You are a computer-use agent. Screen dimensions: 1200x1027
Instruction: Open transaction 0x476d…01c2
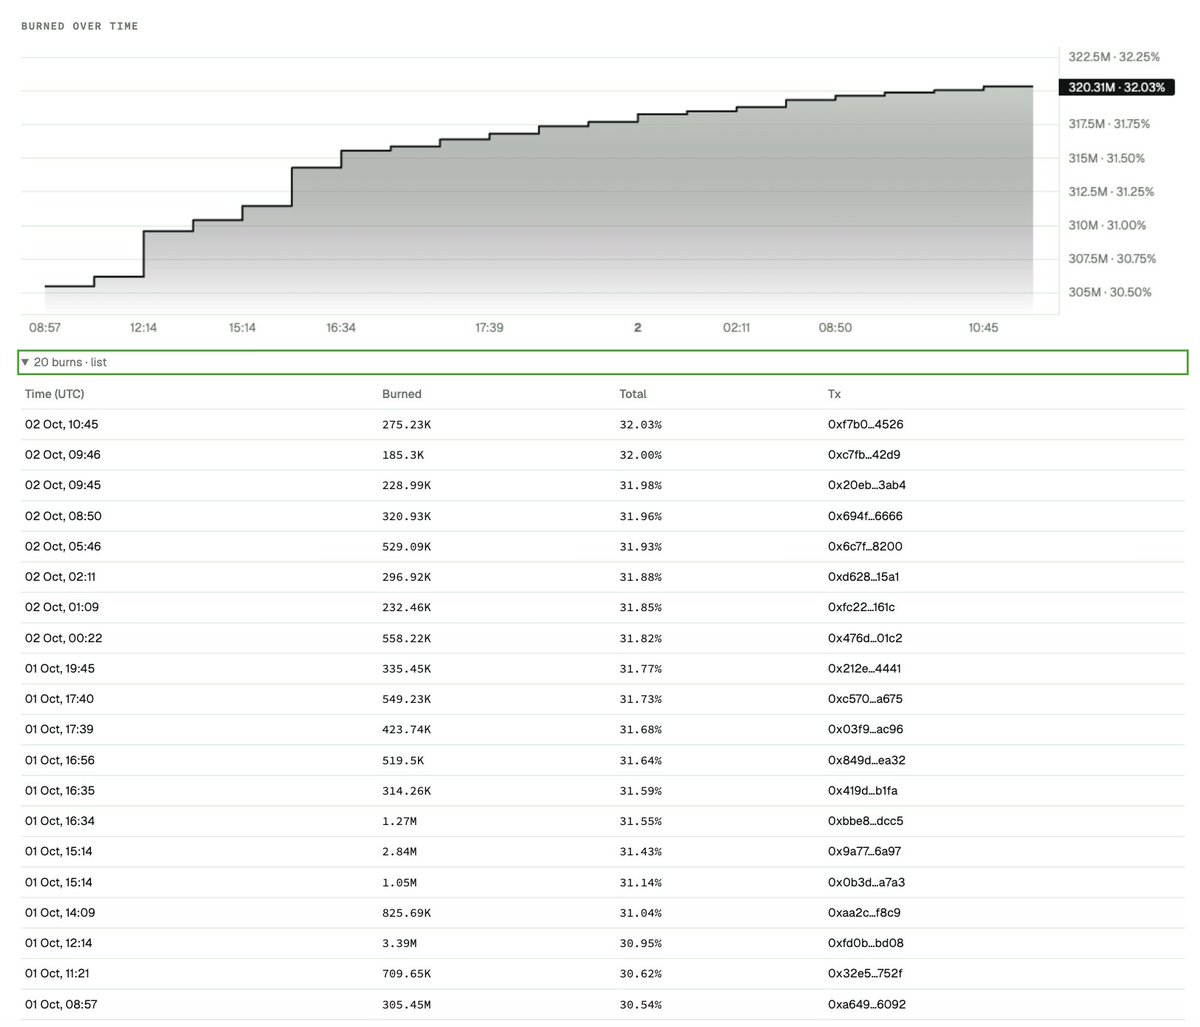(x=865, y=638)
